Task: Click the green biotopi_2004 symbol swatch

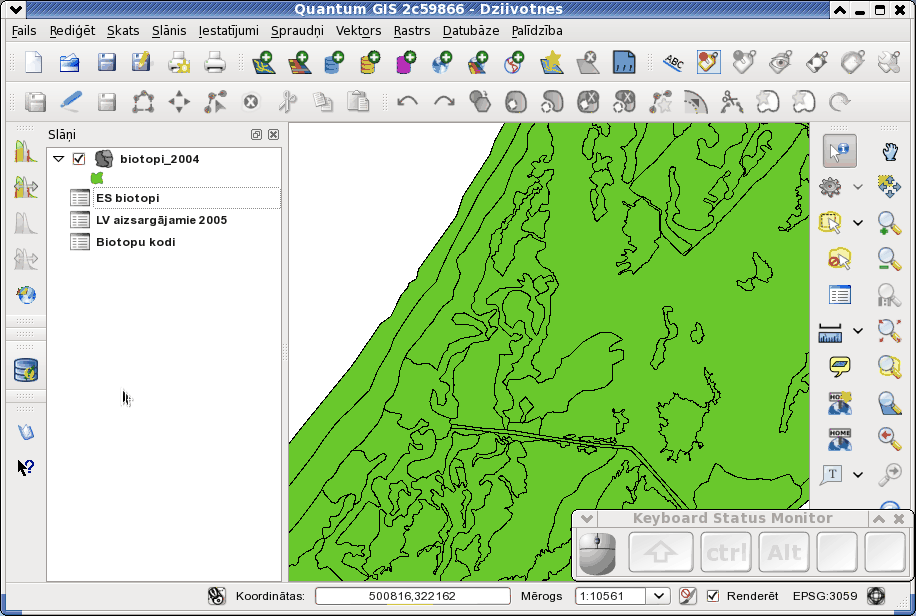Action: pos(97,178)
